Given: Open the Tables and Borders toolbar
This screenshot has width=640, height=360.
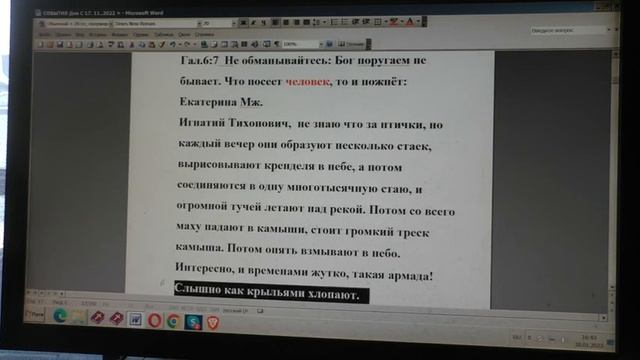Looking at the screenshot, I should pos(213,44).
